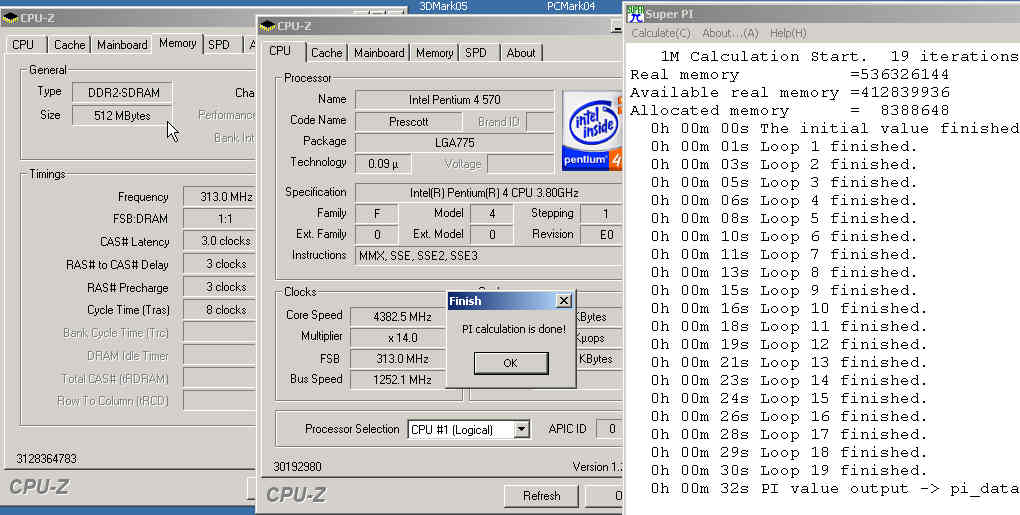Image resolution: width=1020 pixels, height=515 pixels.
Task: Select the SPD tab in back CPU-Z window
Action: 219,45
